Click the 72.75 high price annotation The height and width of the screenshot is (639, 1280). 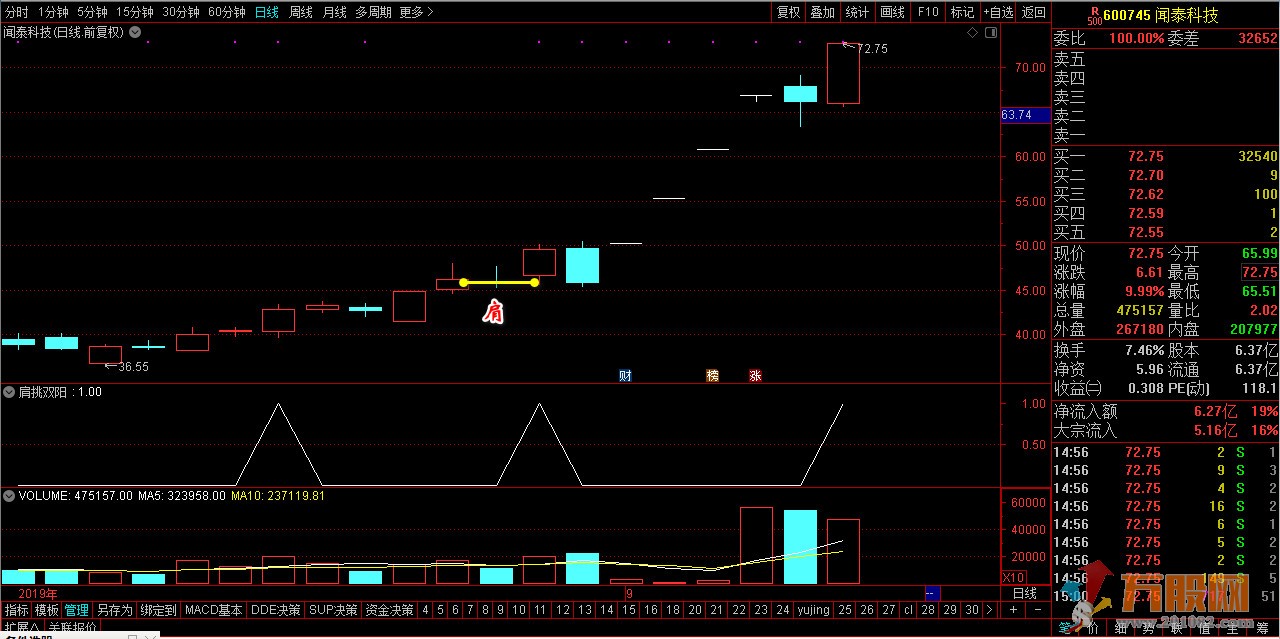click(872, 48)
